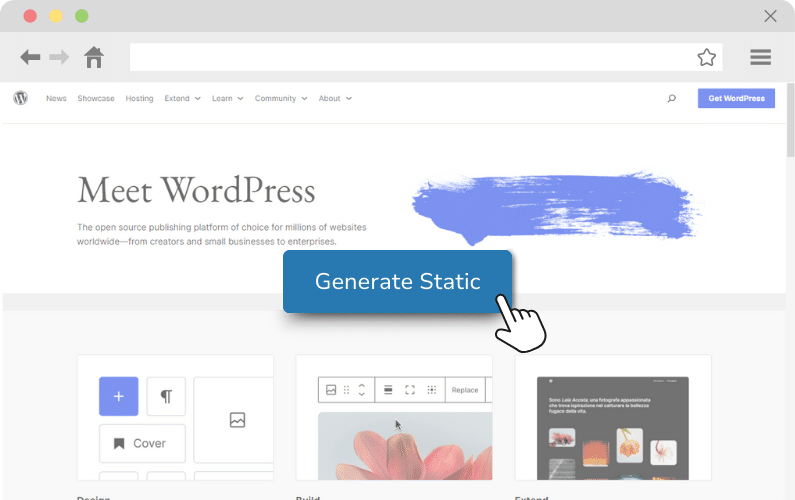
Task: Open the News link
Action: coord(56,98)
